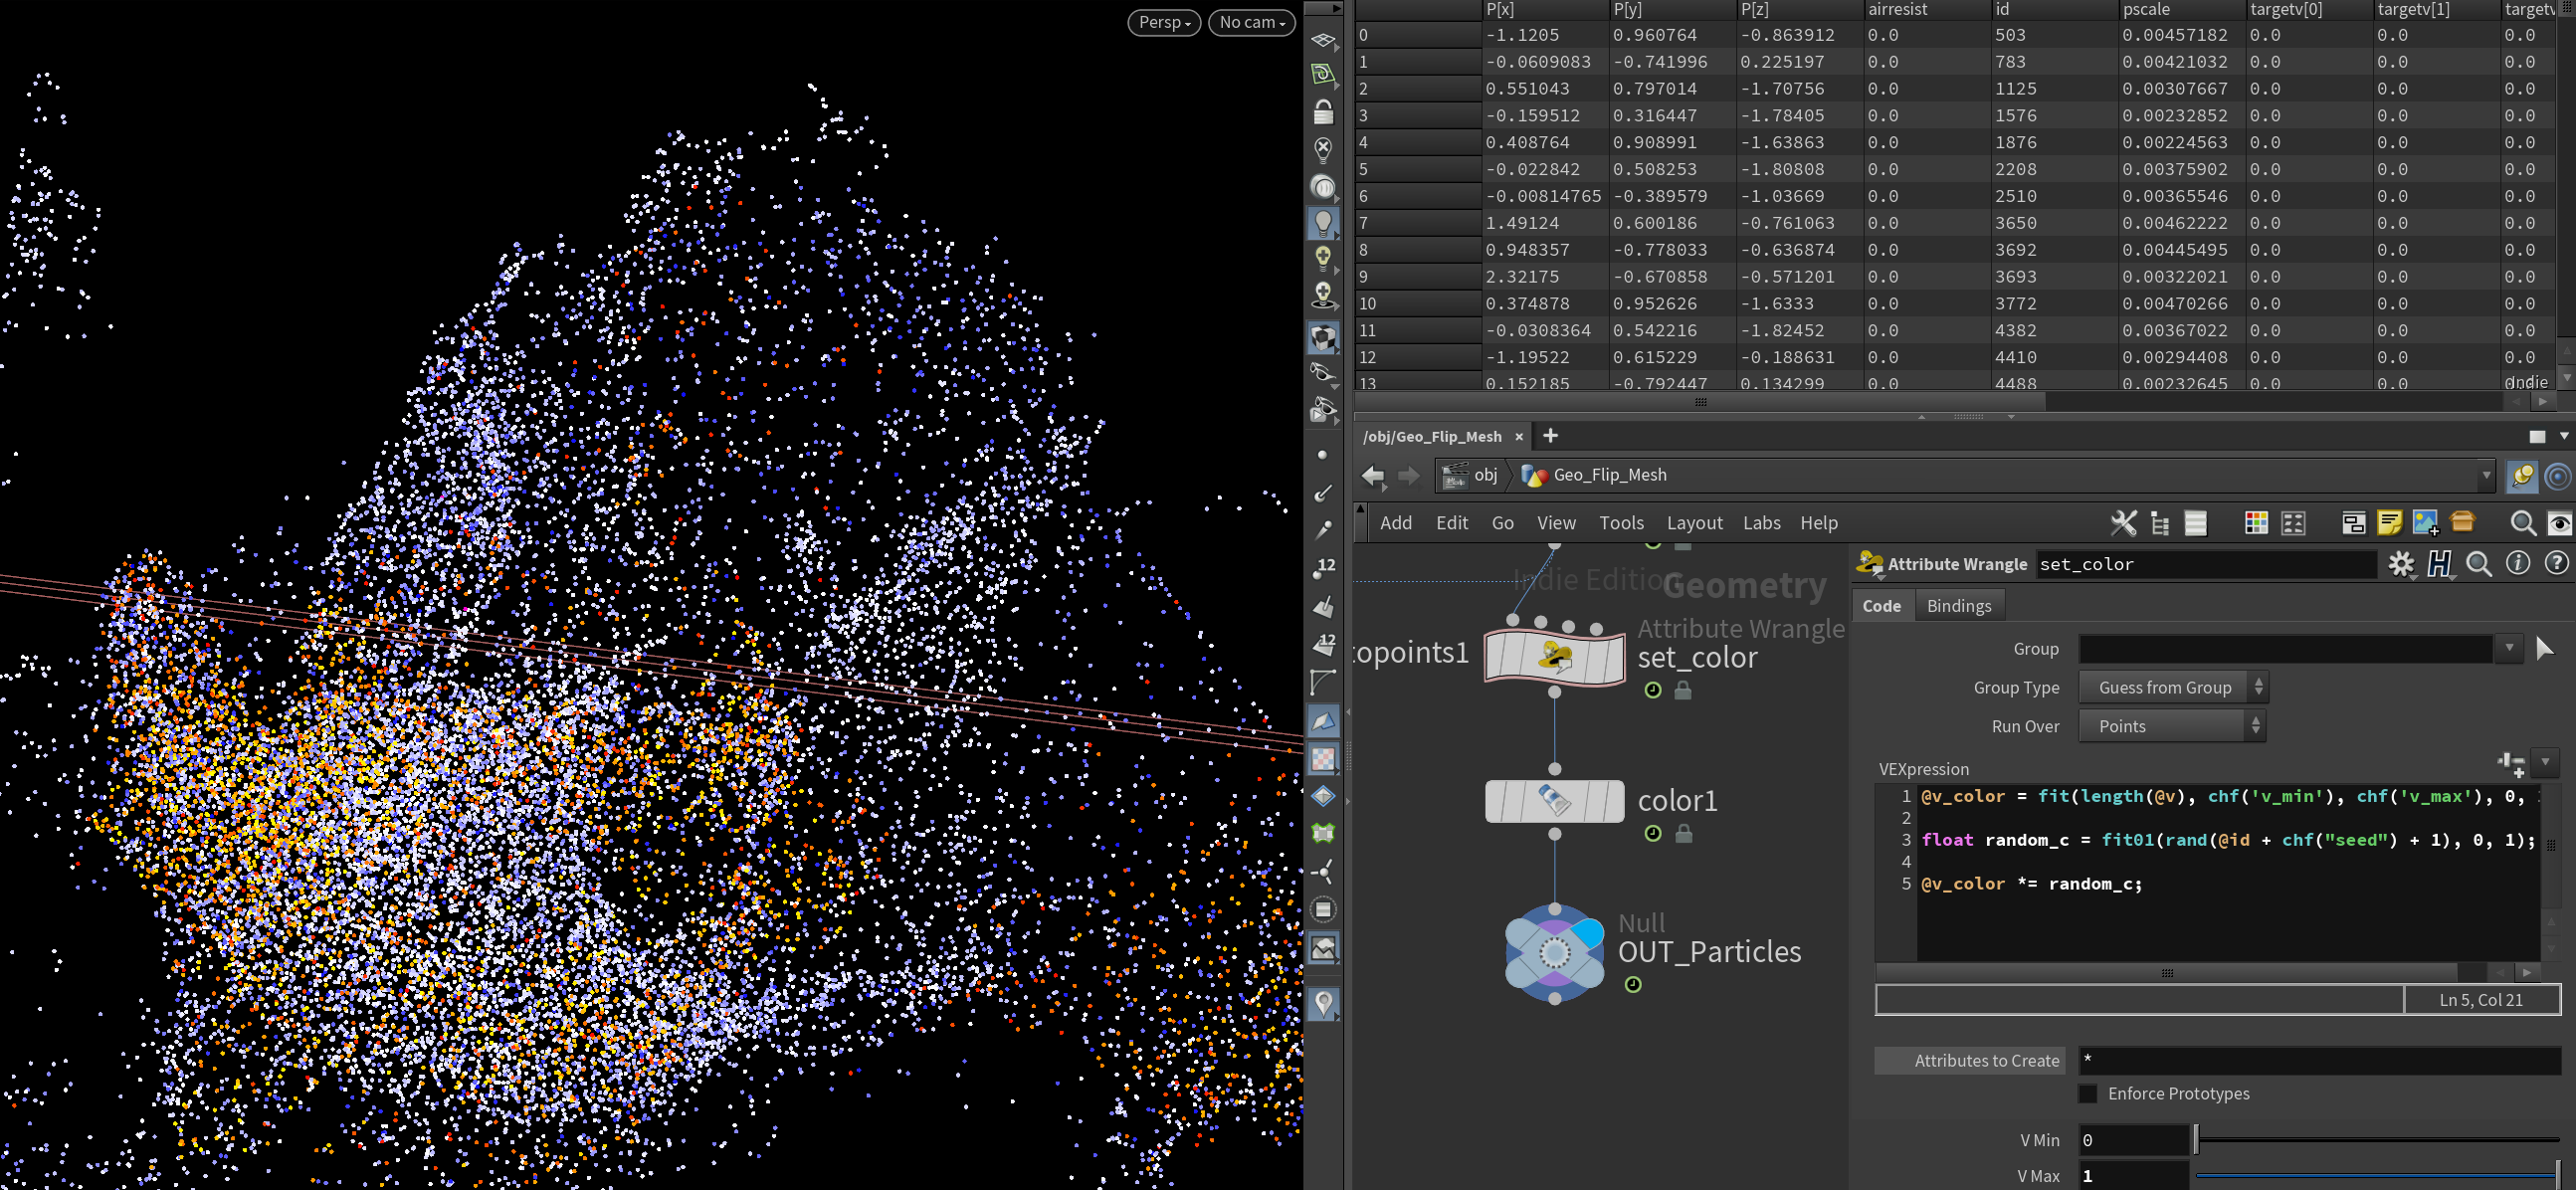
Task: Open the Run Over Points dropdown
Action: click(x=2171, y=727)
